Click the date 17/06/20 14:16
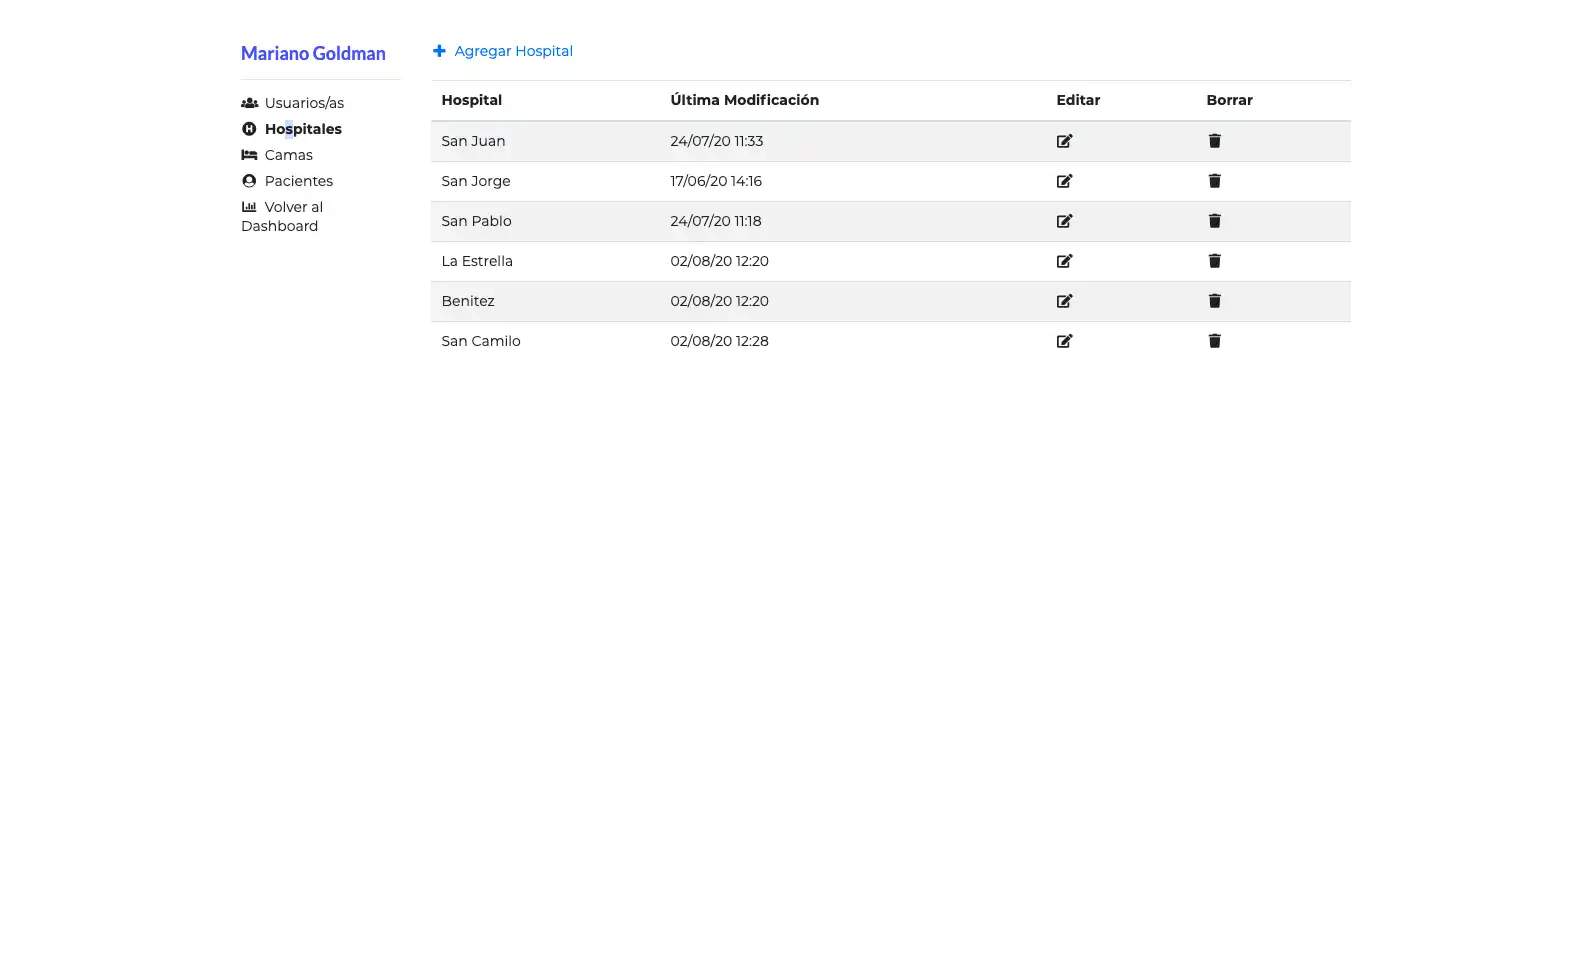This screenshot has height=977, width=1592. tap(716, 181)
